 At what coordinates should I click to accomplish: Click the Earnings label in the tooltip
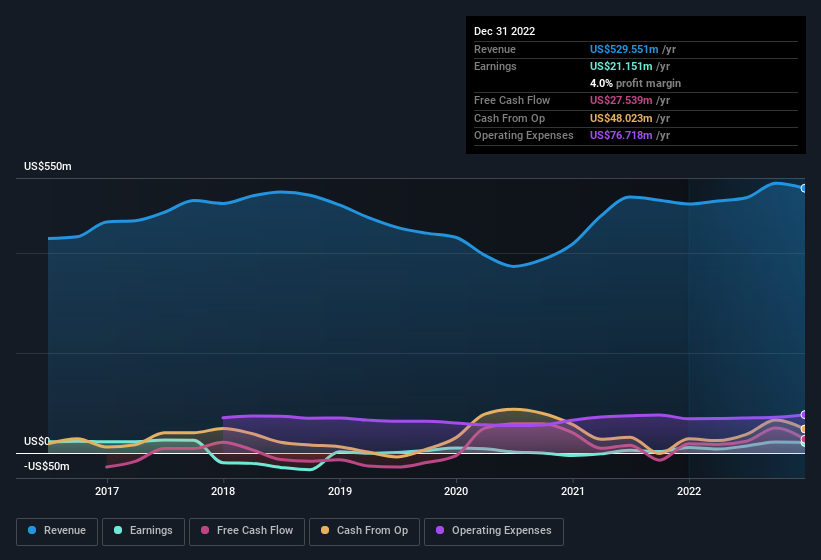[495, 66]
